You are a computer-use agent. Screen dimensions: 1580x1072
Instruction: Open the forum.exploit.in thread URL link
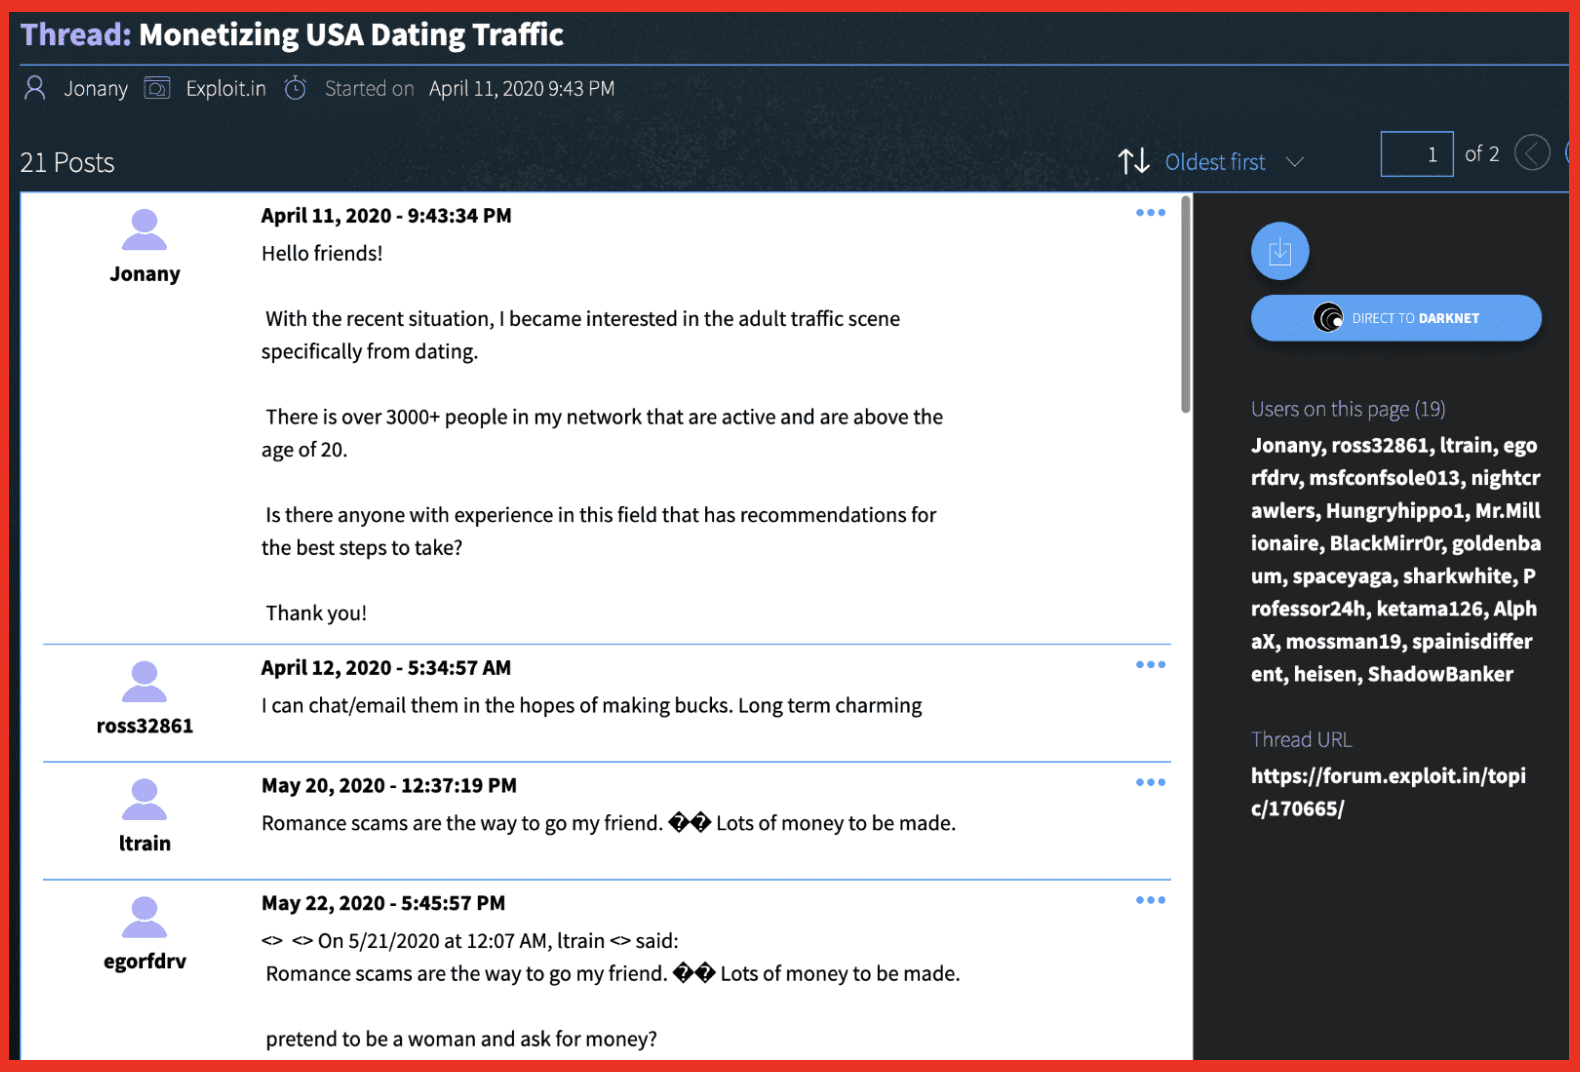tap(1387, 792)
